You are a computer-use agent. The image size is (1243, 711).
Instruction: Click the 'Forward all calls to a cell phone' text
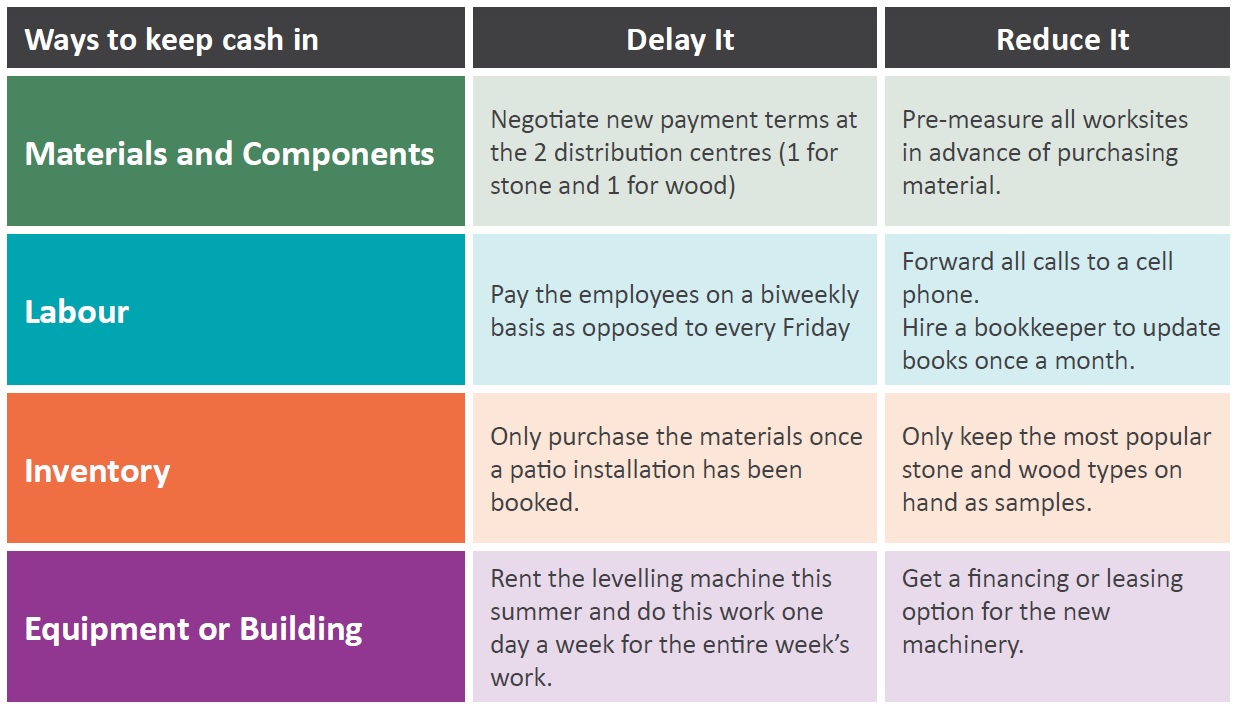[1038, 278]
